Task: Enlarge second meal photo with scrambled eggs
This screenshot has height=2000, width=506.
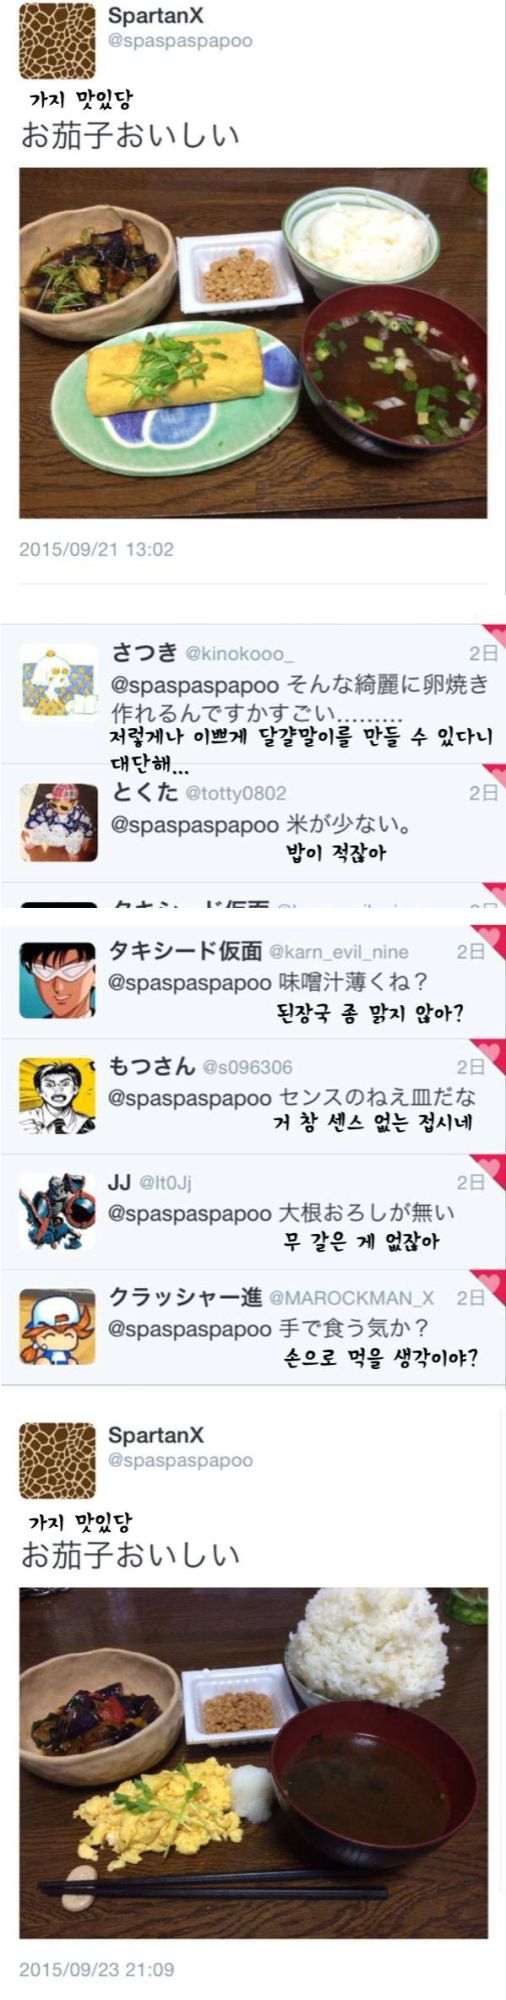Action: [x=253, y=1763]
